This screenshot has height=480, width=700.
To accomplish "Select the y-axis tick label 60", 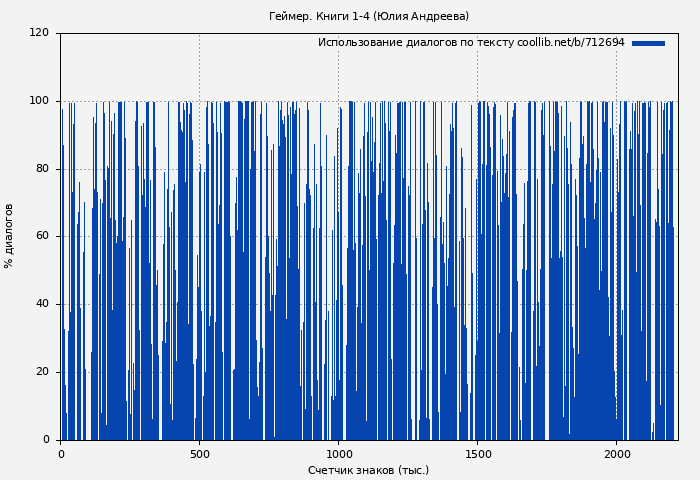I will tap(42, 237).
